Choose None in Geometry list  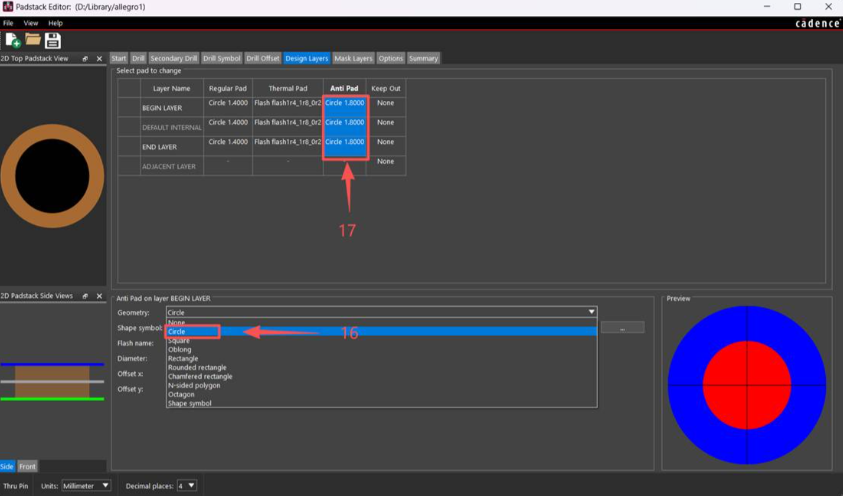(x=381, y=322)
